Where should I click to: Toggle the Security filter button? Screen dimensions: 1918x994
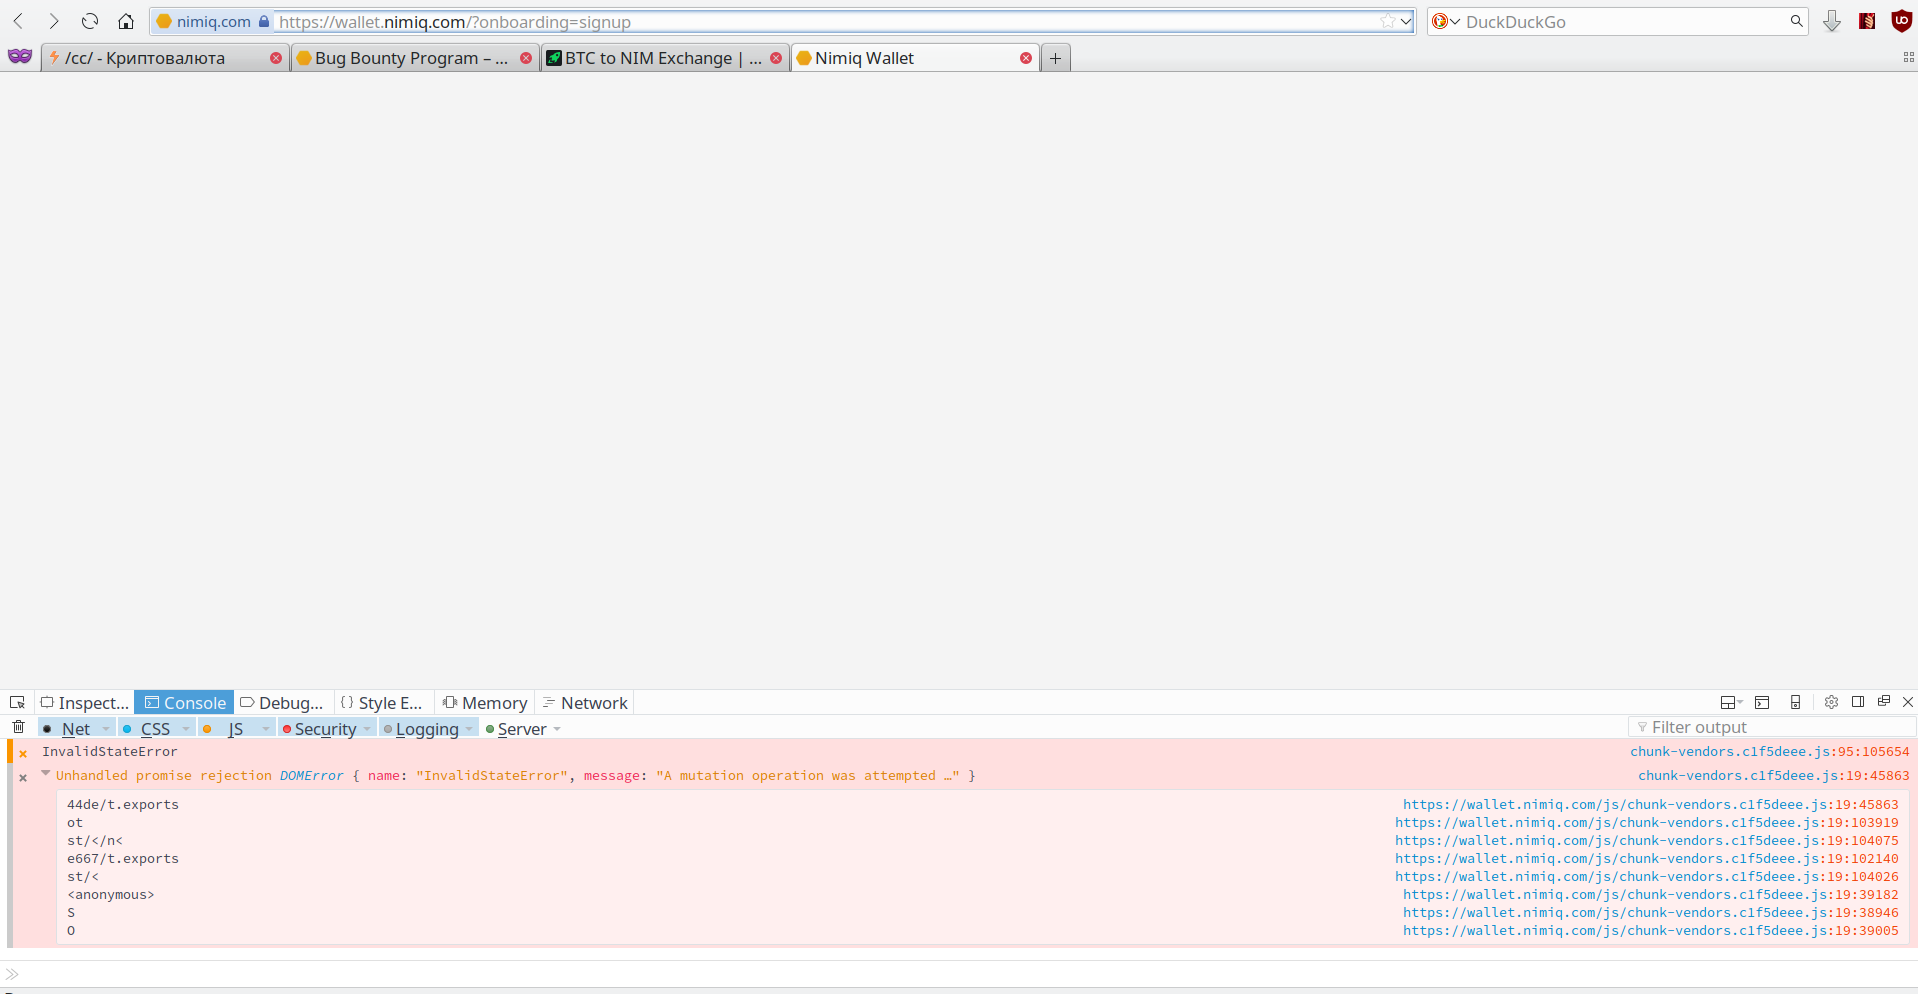[319, 729]
